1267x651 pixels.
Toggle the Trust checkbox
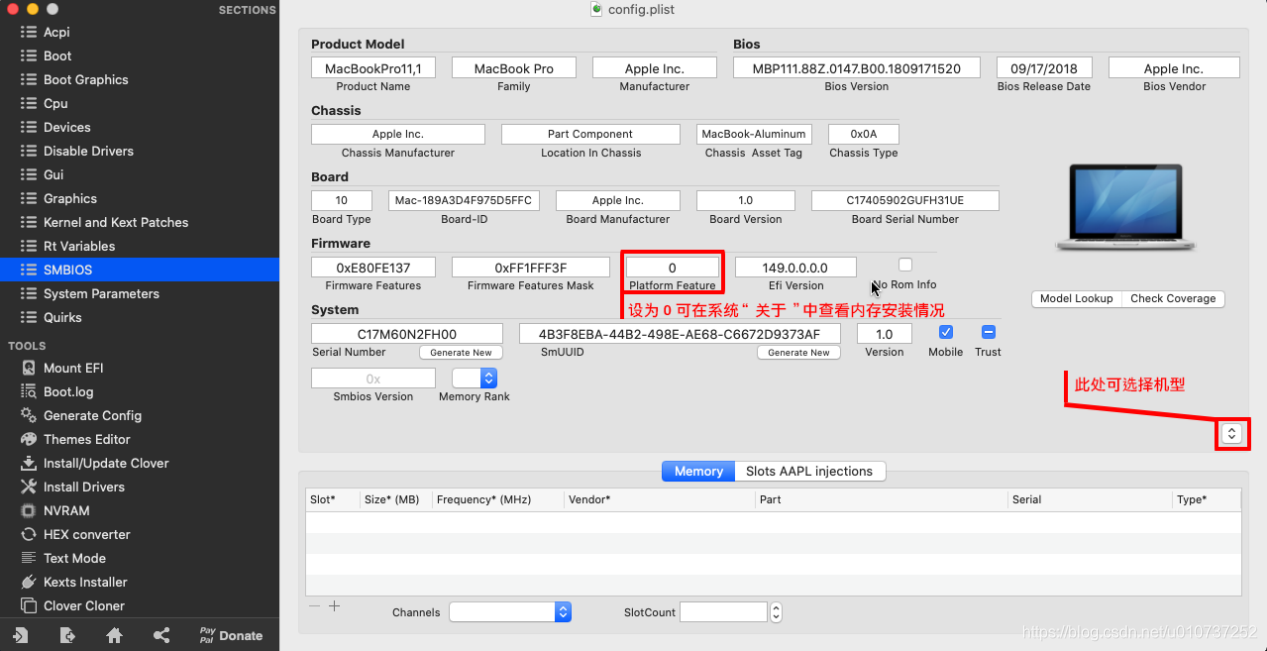tap(988, 332)
